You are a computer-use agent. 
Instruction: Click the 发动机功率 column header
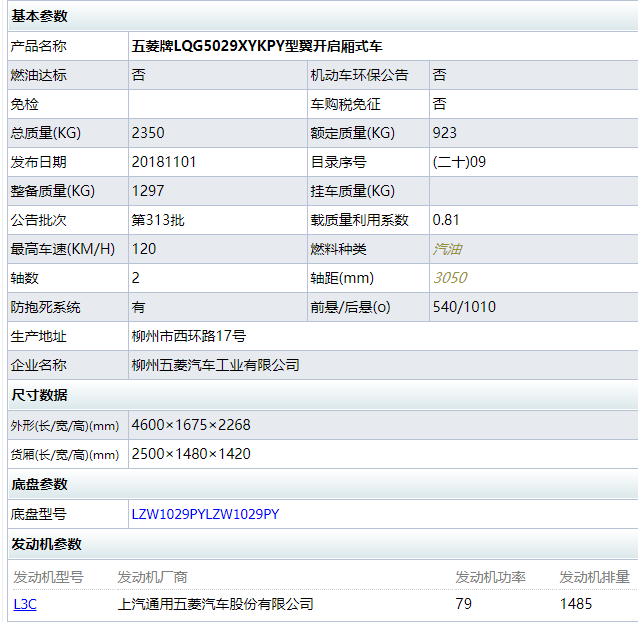coord(490,577)
